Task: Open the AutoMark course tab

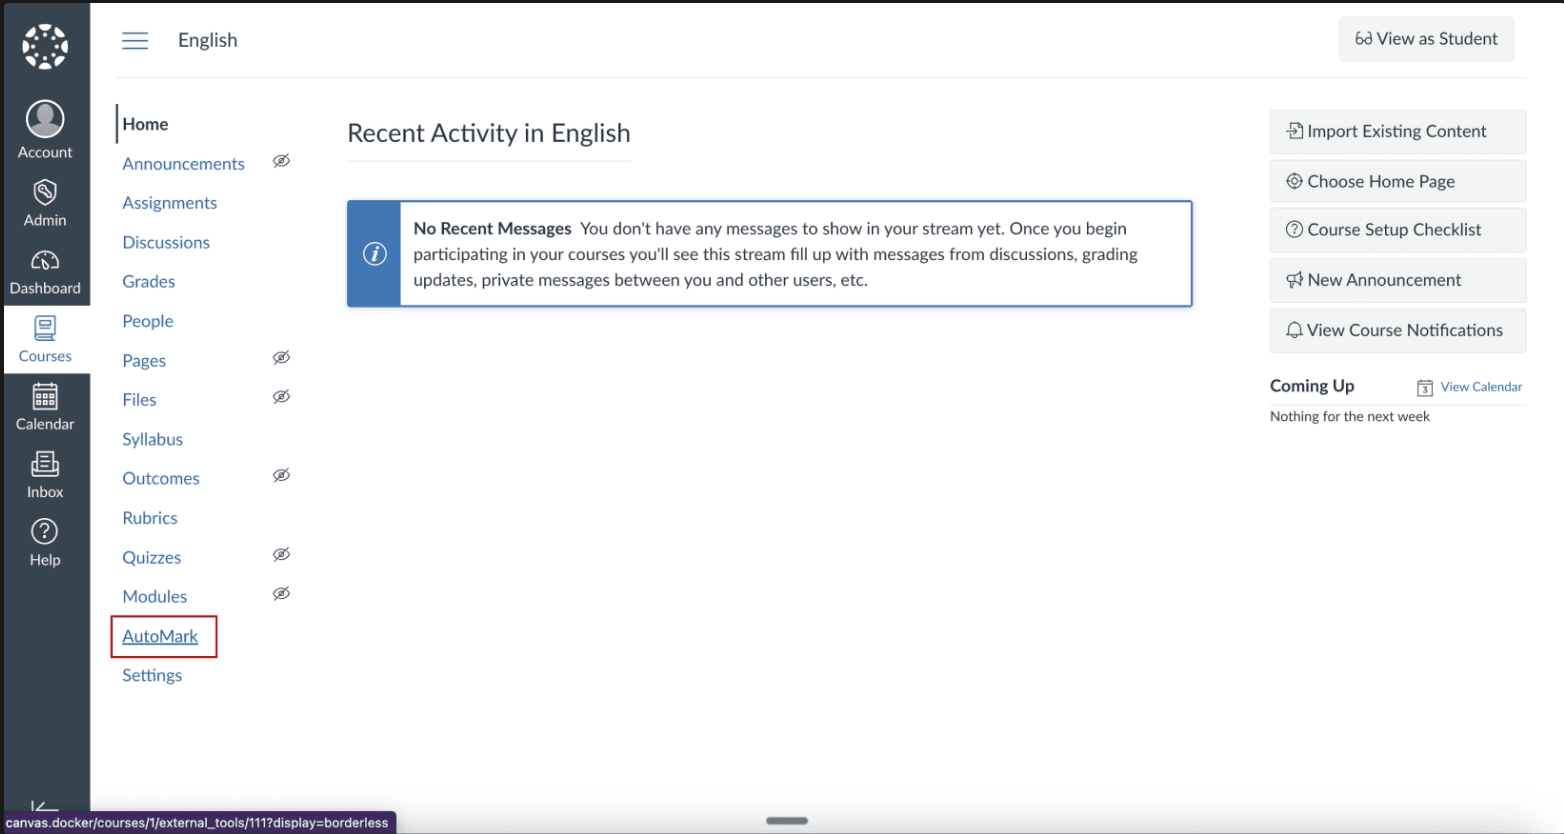Action: pyautogui.click(x=162, y=636)
